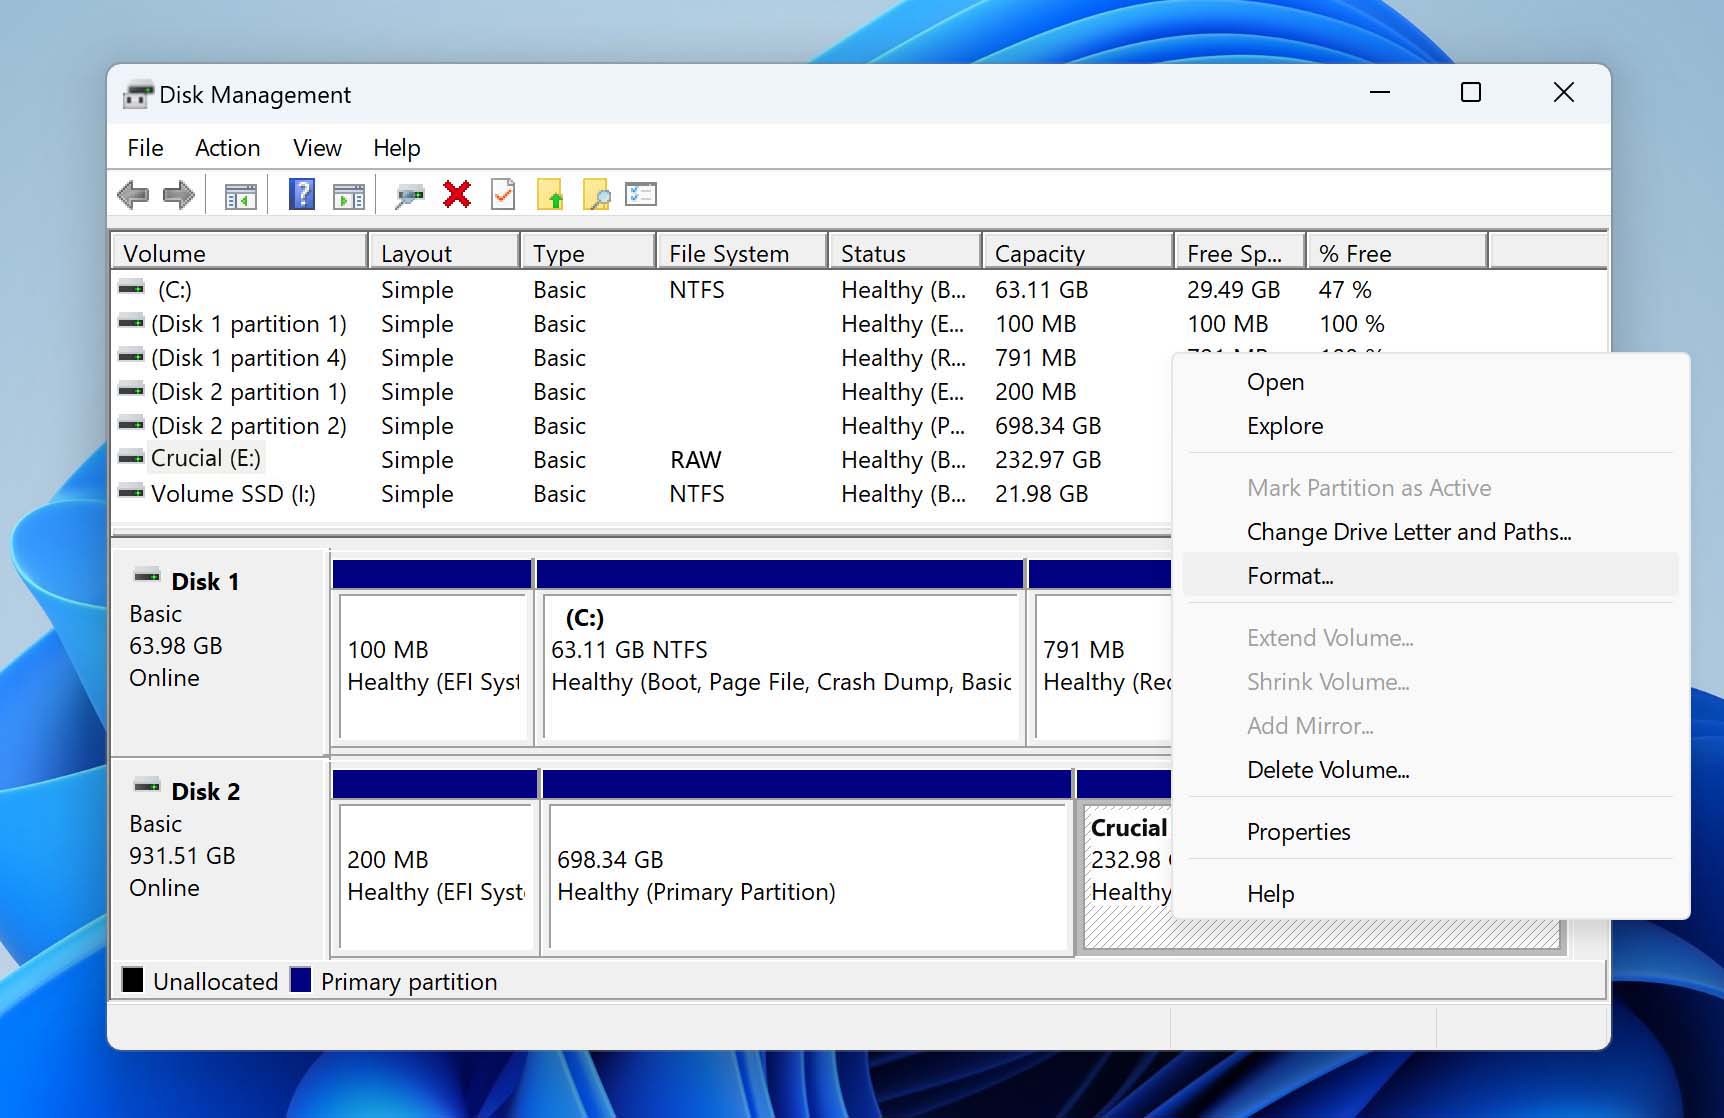Click the Disk 1 label panel

pyautogui.click(x=219, y=652)
